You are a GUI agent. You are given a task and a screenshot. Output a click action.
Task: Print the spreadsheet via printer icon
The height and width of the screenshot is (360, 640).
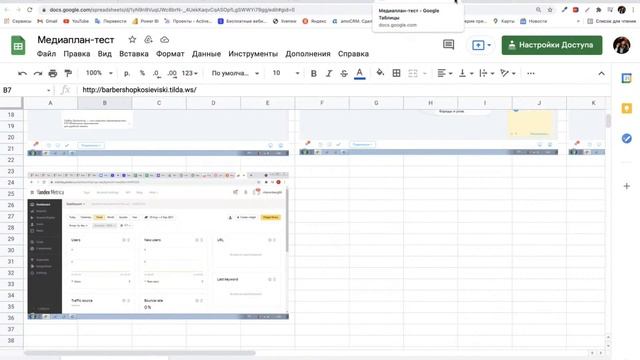53,73
